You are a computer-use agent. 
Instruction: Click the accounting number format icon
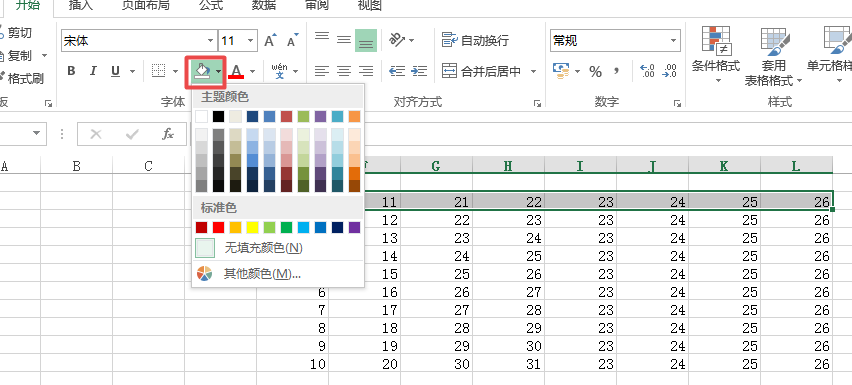[561, 71]
